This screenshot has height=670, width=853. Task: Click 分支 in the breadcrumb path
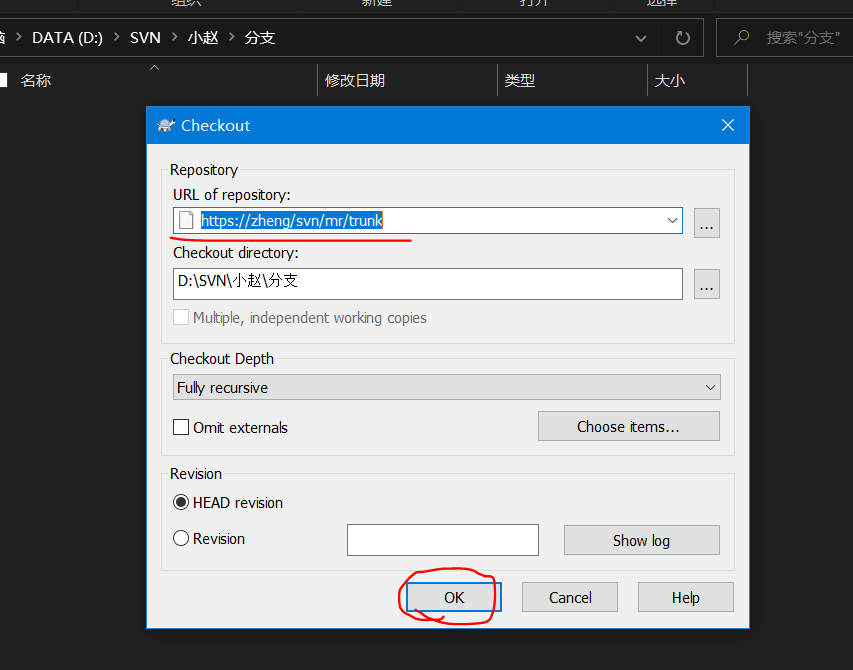[x=259, y=38]
